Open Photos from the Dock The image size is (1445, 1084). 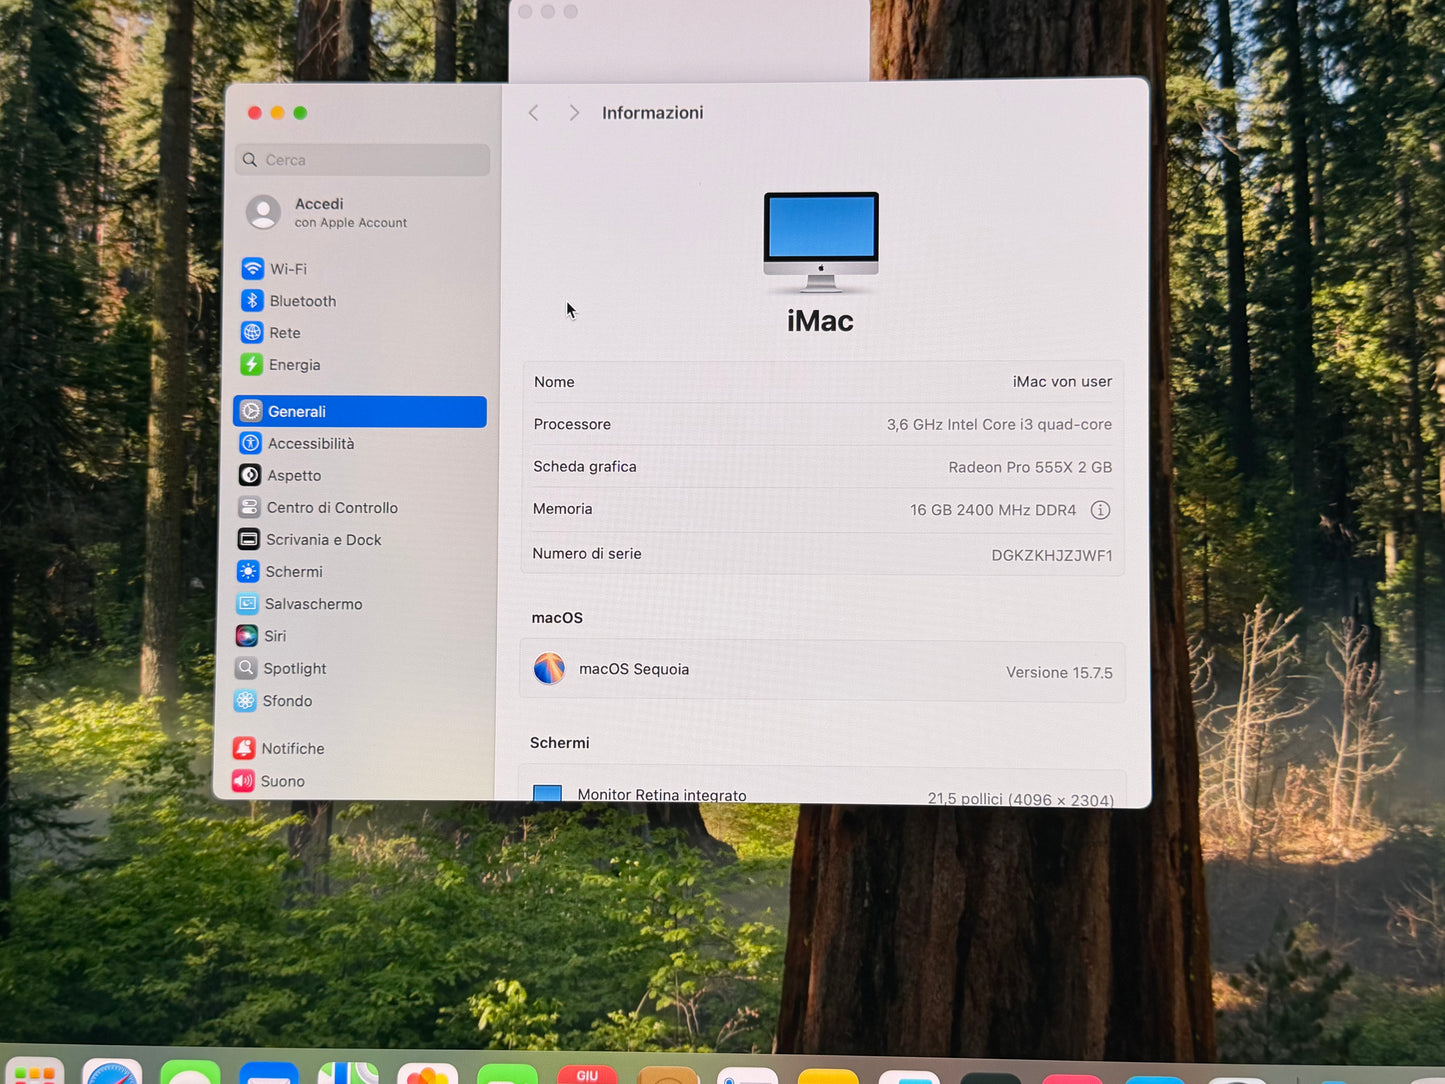(x=427, y=1074)
